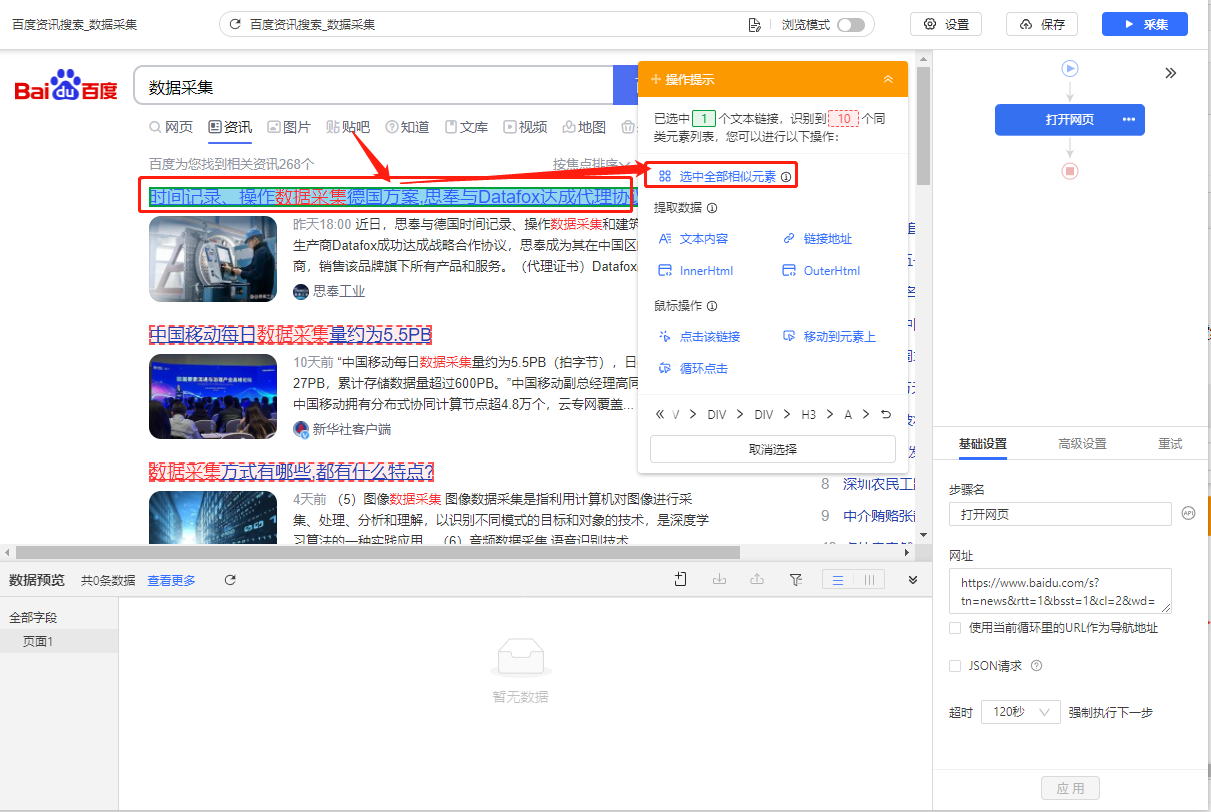This screenshot has height=812, width=1211.
Task: Collapse the 操作提示 panel with the double-up chevron
Action: click(888, 79)
